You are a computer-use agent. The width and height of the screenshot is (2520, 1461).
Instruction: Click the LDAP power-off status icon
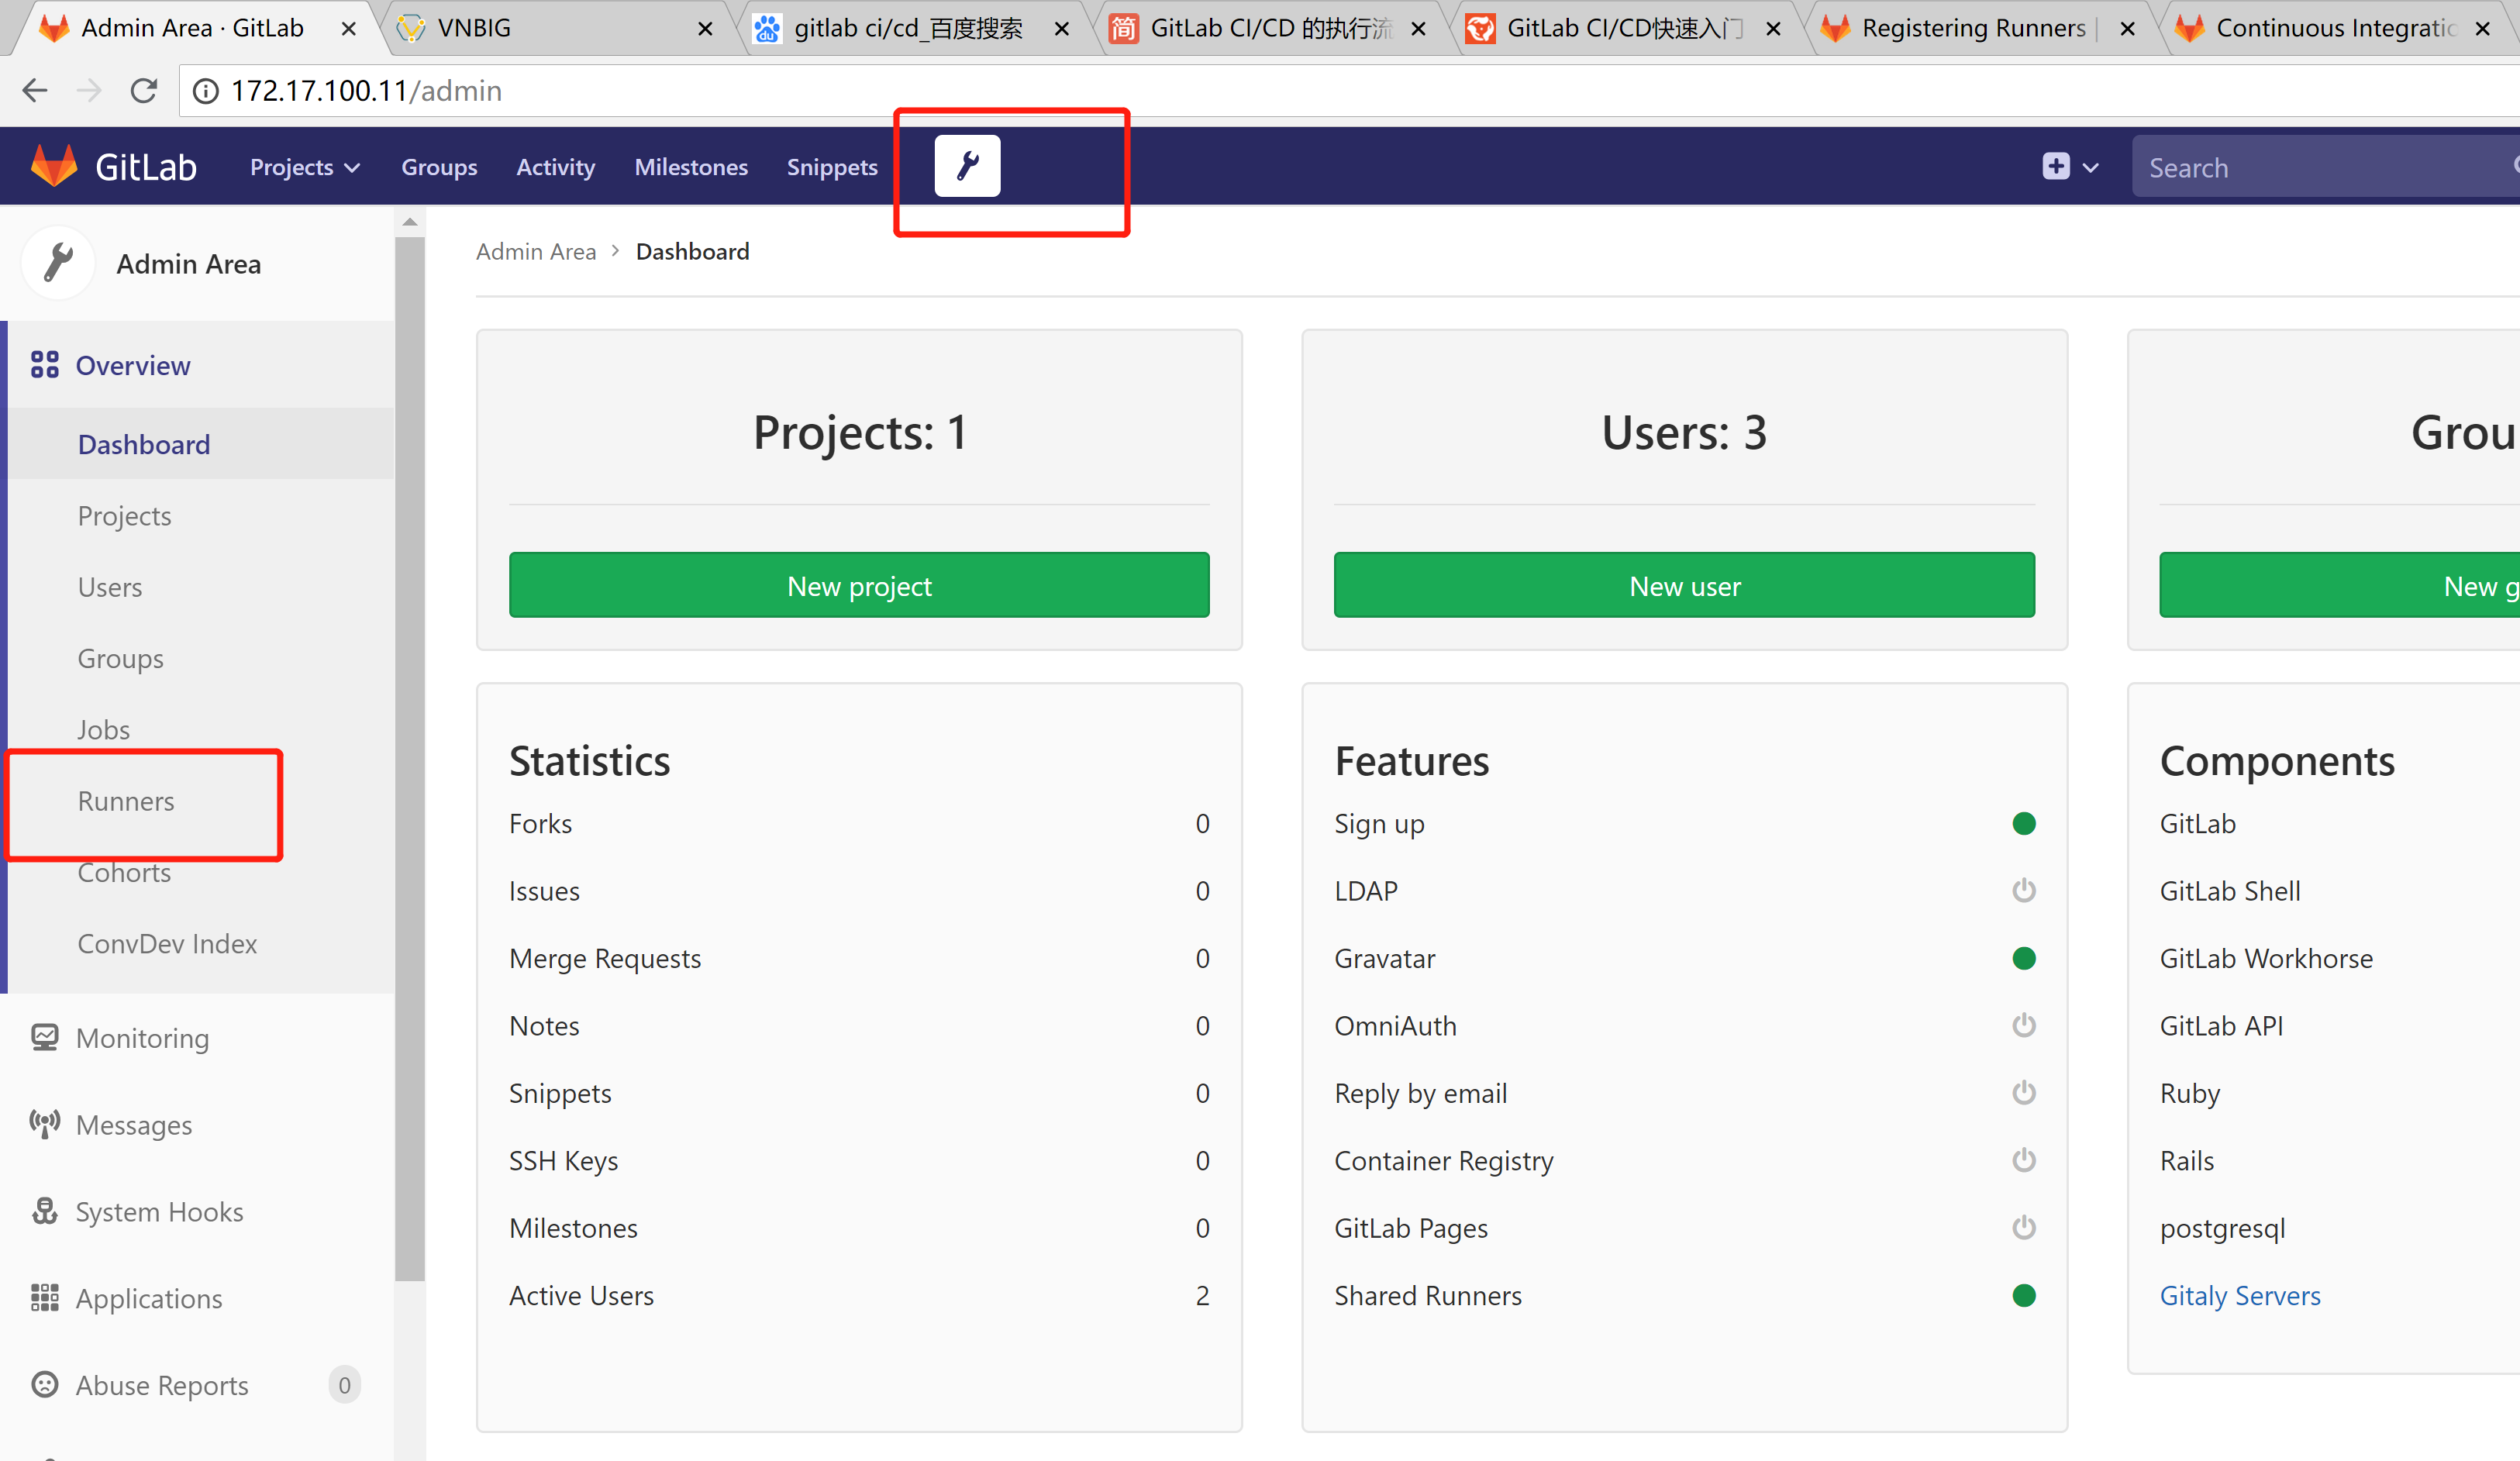[x=2024, y=890]
